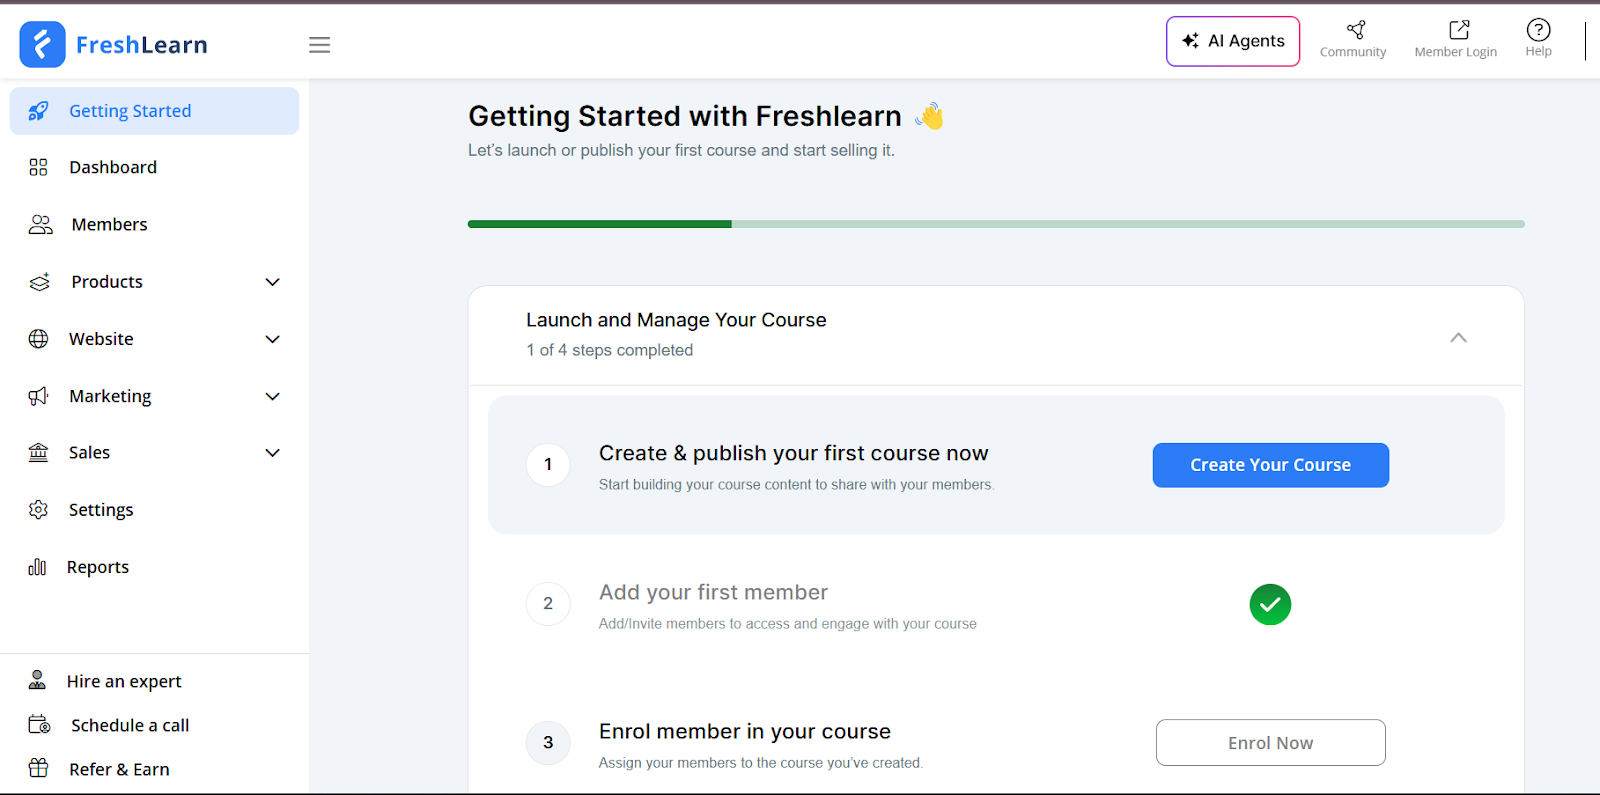This screenshot has height=795, width=1600.
Task: Collapse the Launch and Manage Your Course section
Action: [x=1458, y=338]
